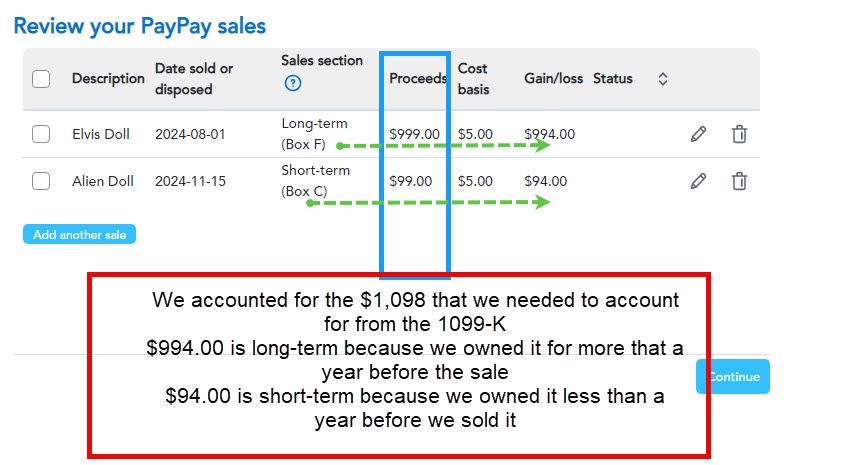Open the Sales section help question-mark icon
Screen dimensions: 847x465
click(293, 83)
